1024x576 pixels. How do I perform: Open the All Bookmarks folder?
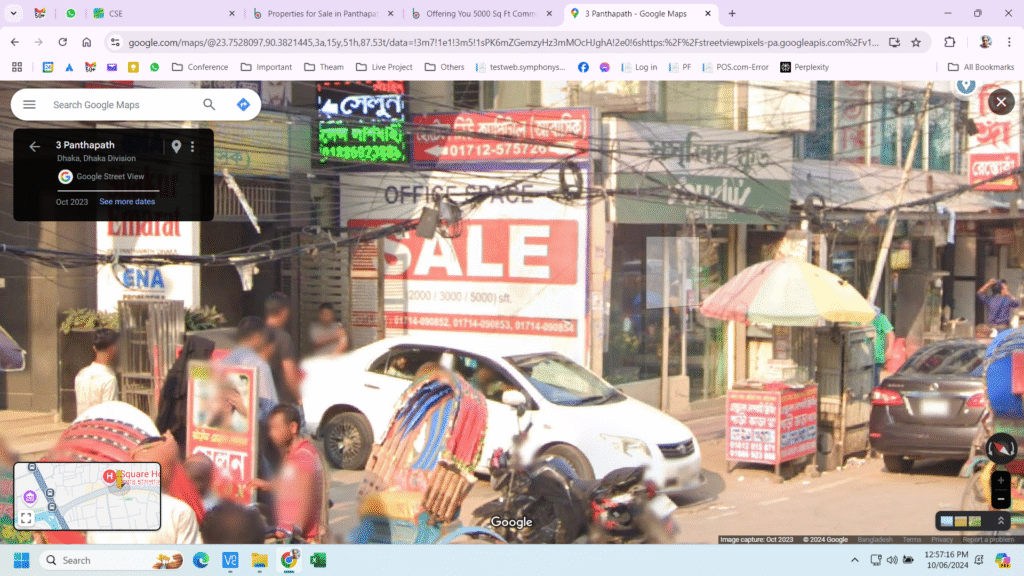pos(981,67)
